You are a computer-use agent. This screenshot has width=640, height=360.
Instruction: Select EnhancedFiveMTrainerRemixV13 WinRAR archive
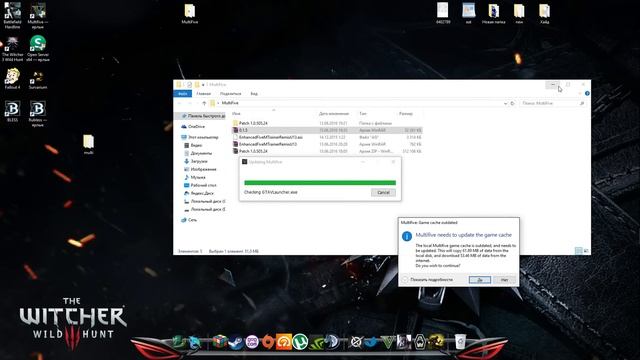(327, 144)
